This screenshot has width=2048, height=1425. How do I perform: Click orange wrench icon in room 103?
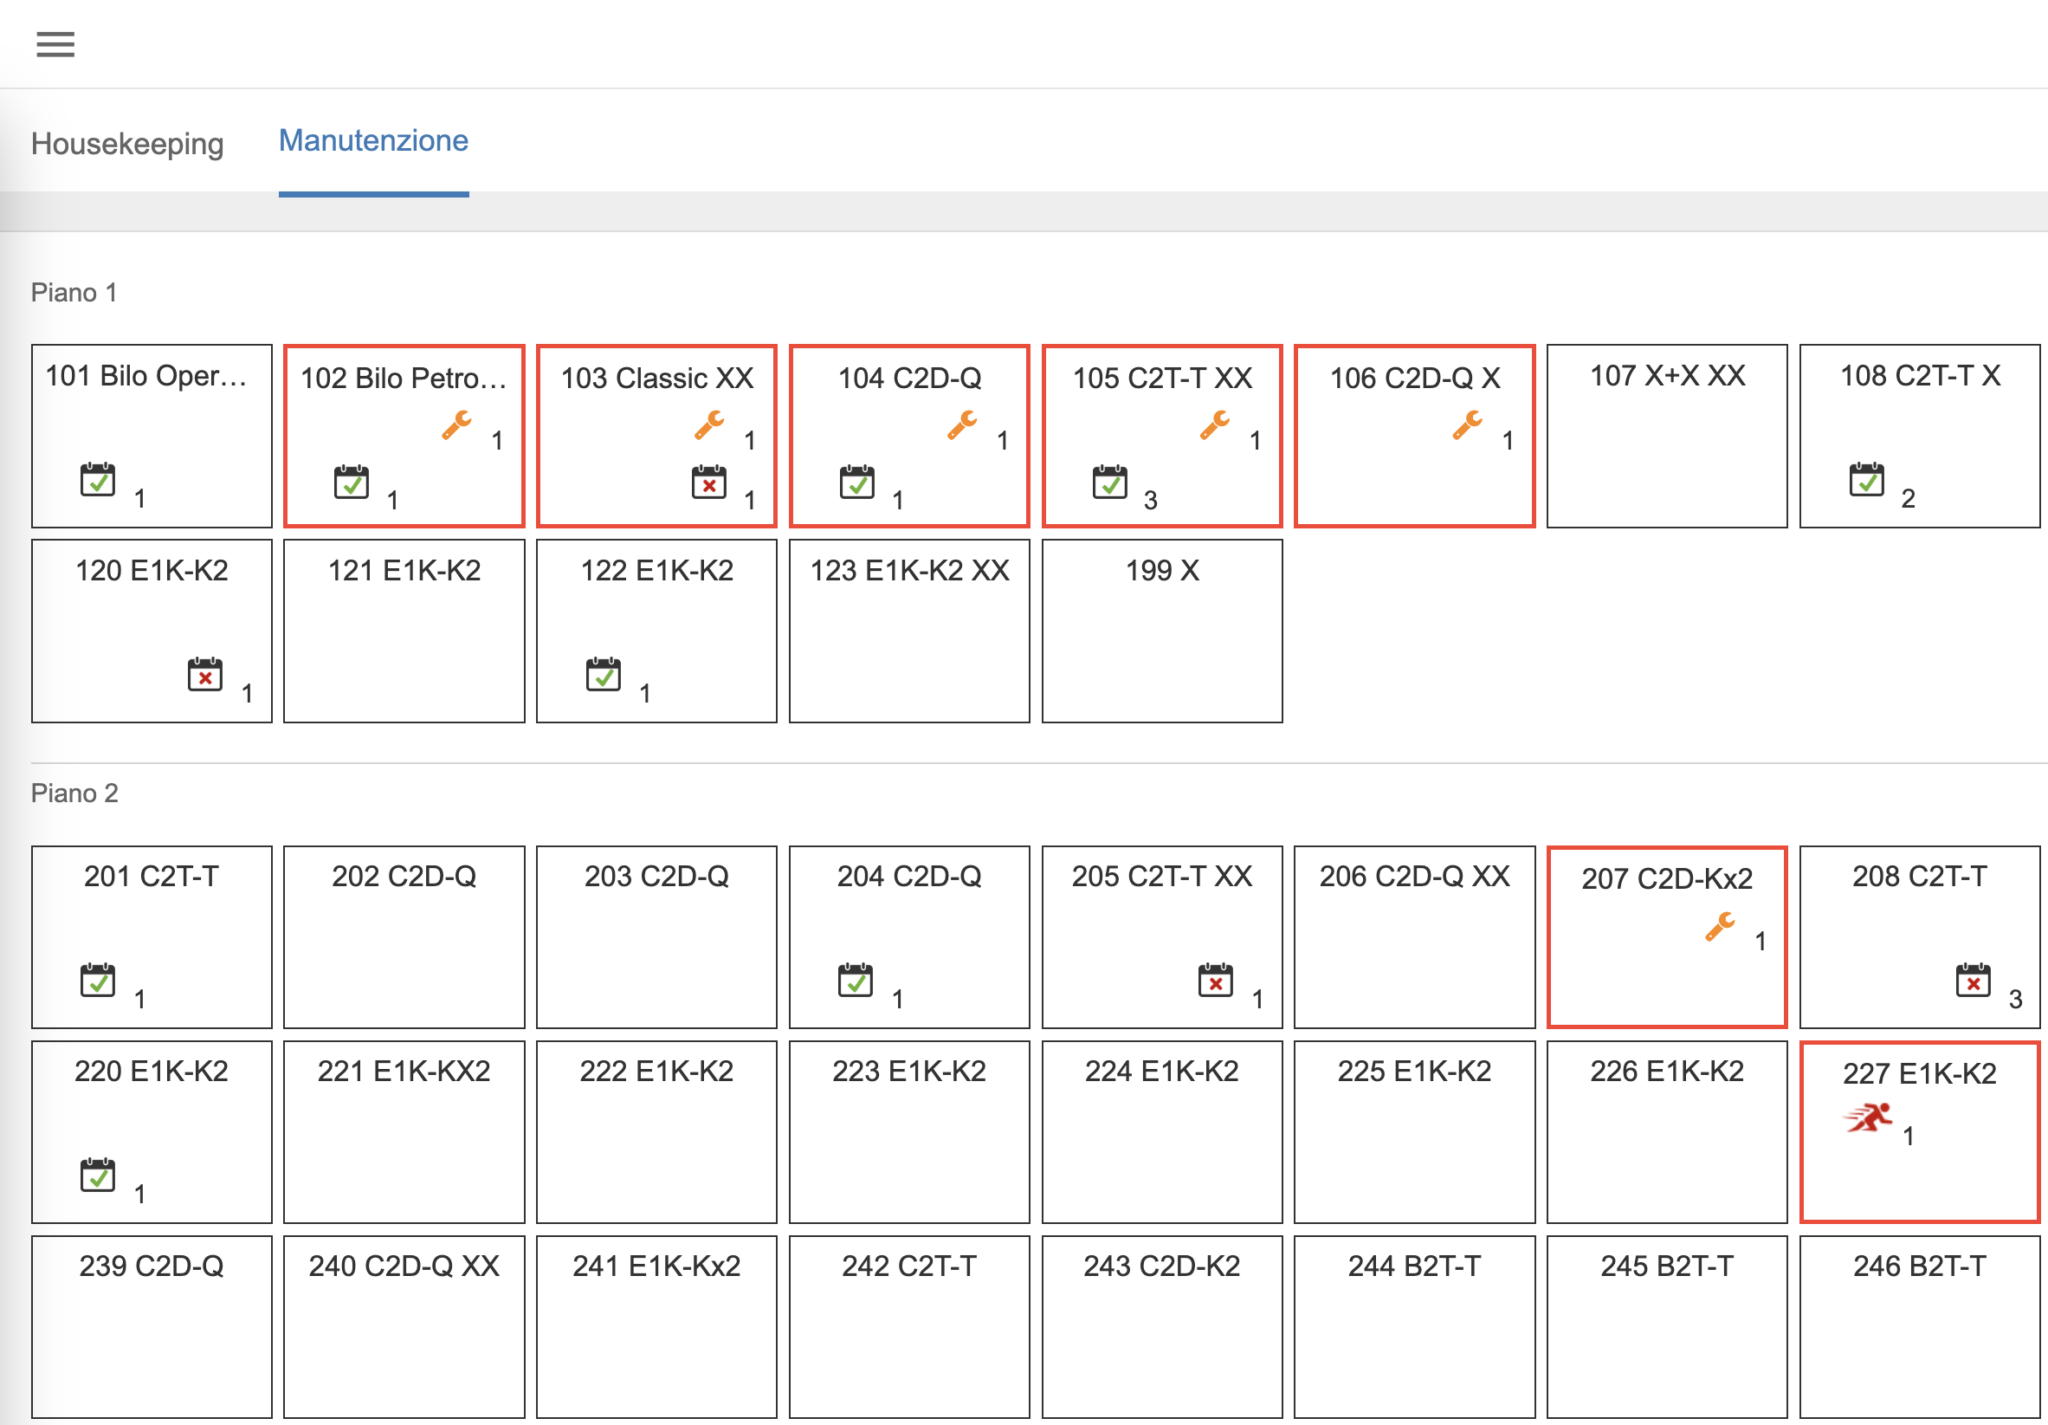(710, 425)
